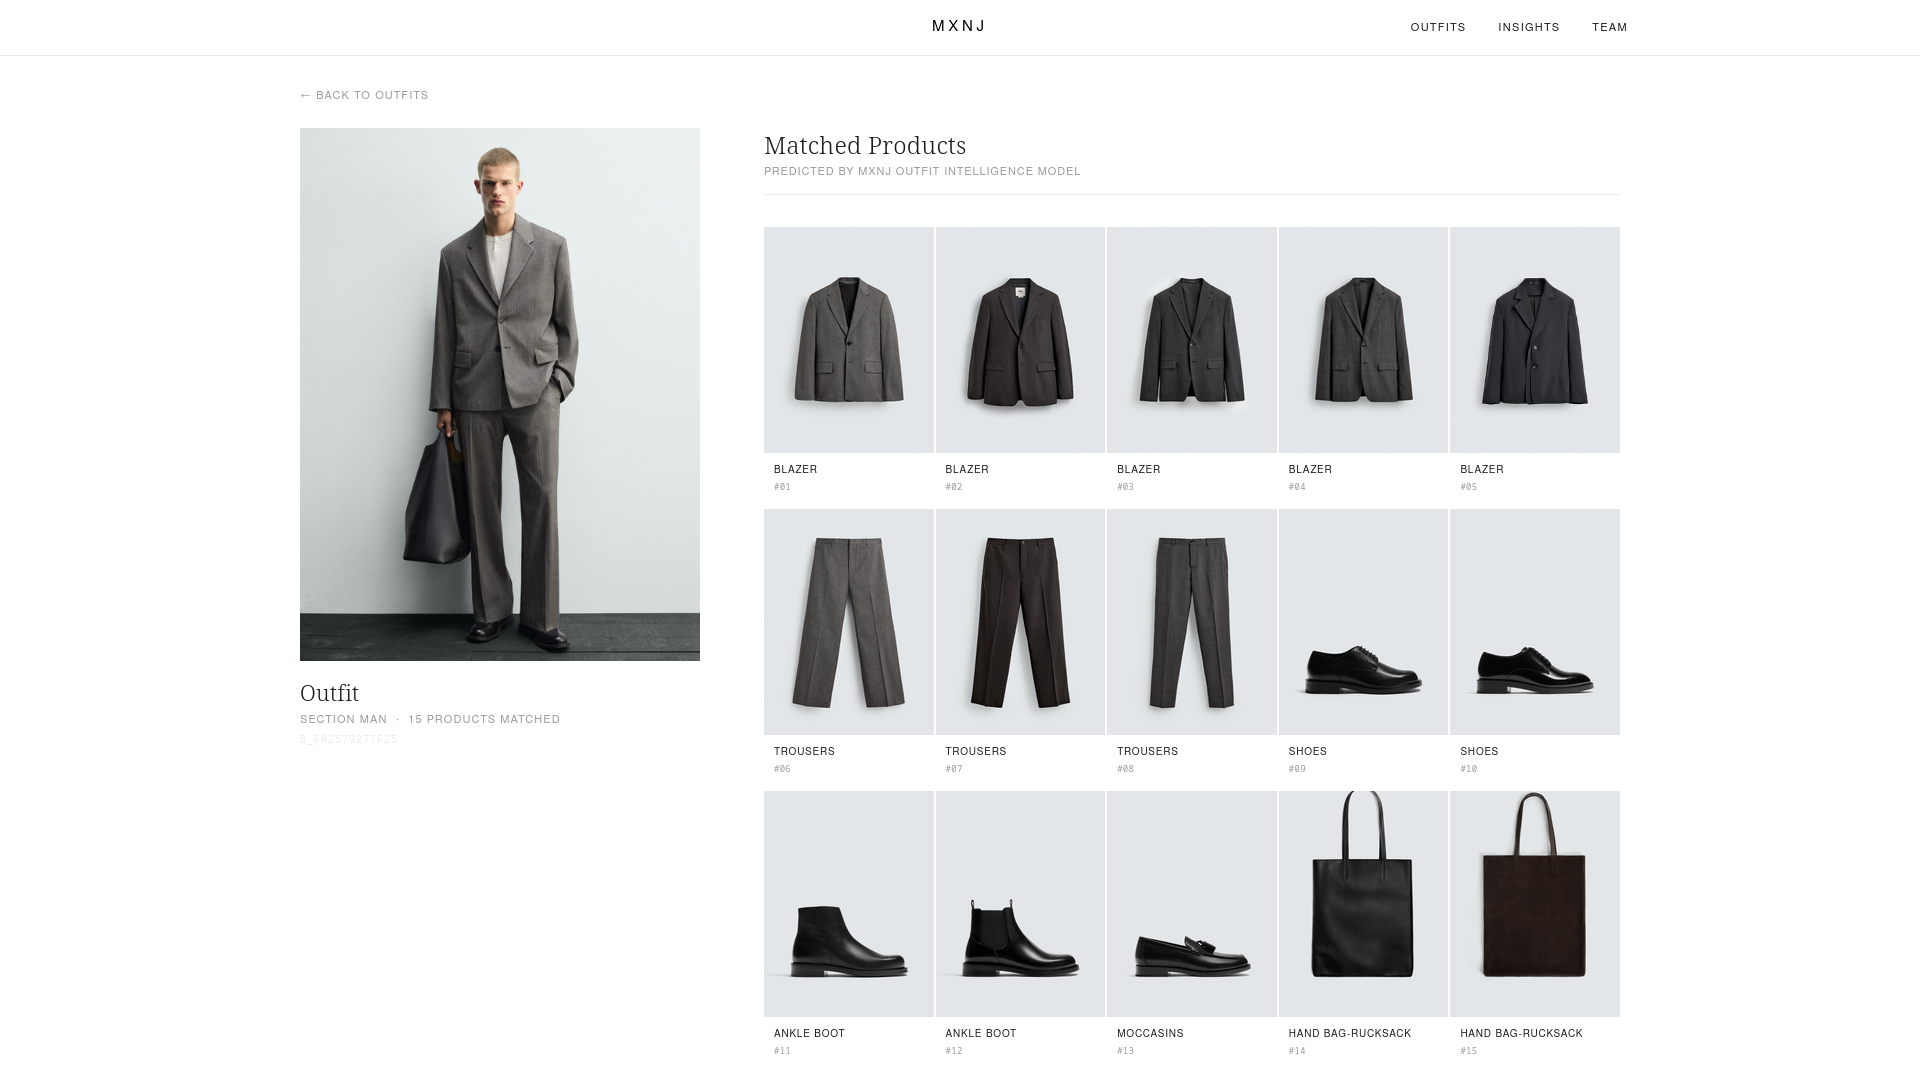Select Blazer #02 product thumbnail
This screenshot has height=1080, width=1920.
pyautogui.click(x=1020, y=340)
